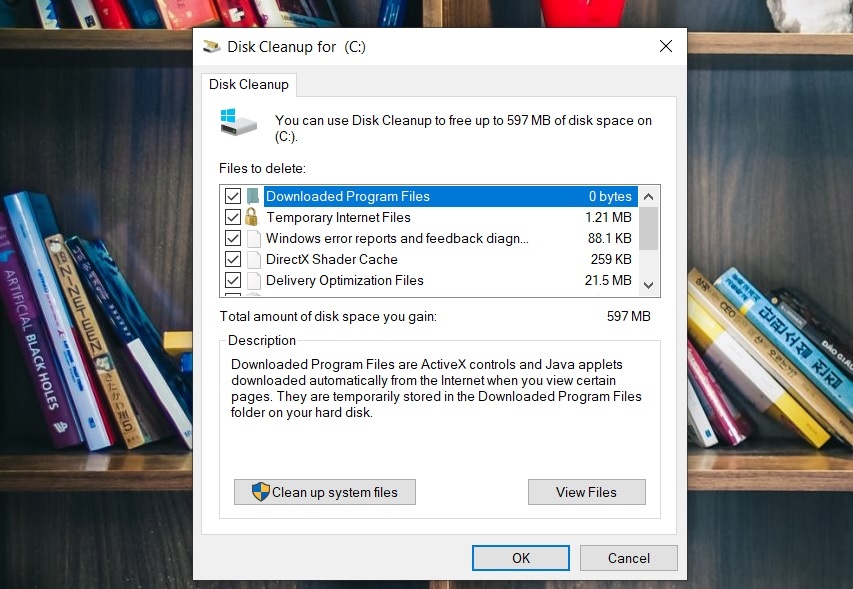
Task: Confirm the cleanup with OK
Action: click(521, 558)
